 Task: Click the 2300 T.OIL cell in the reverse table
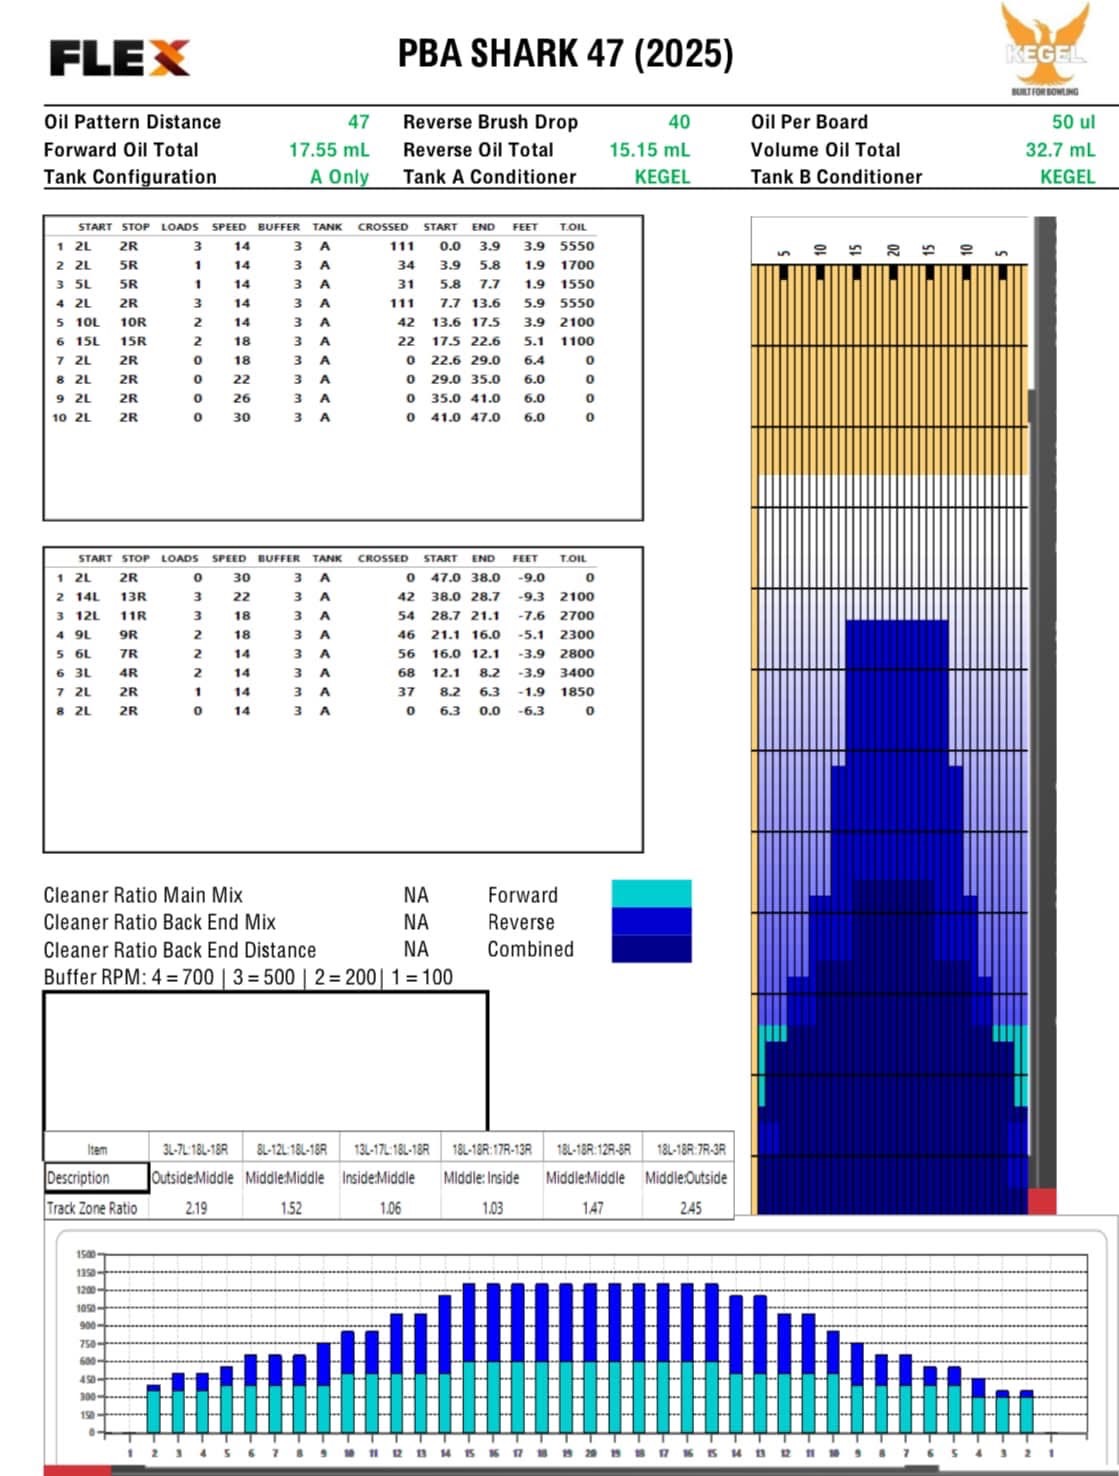tap(577, 634)
